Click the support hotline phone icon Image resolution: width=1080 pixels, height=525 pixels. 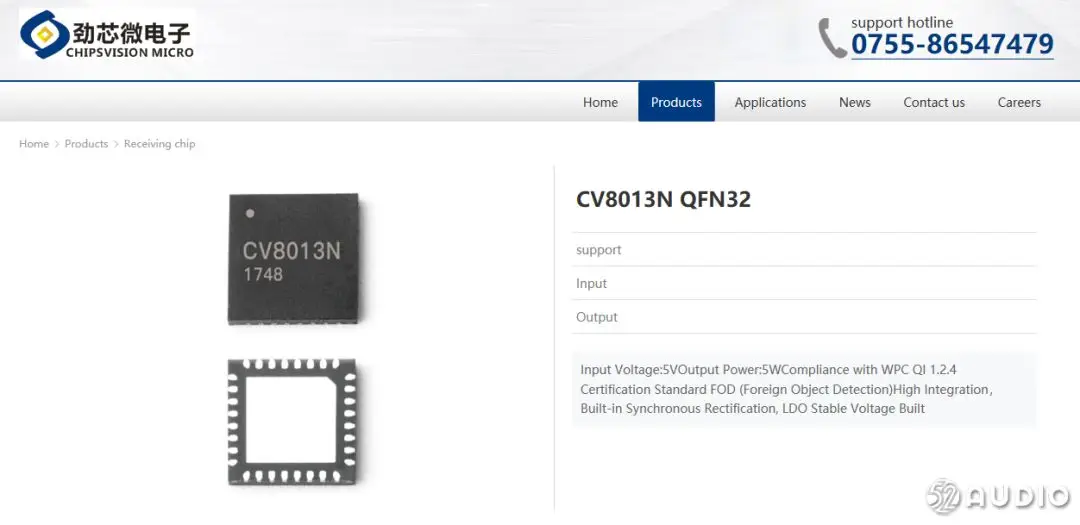click(x=832, y=38)
